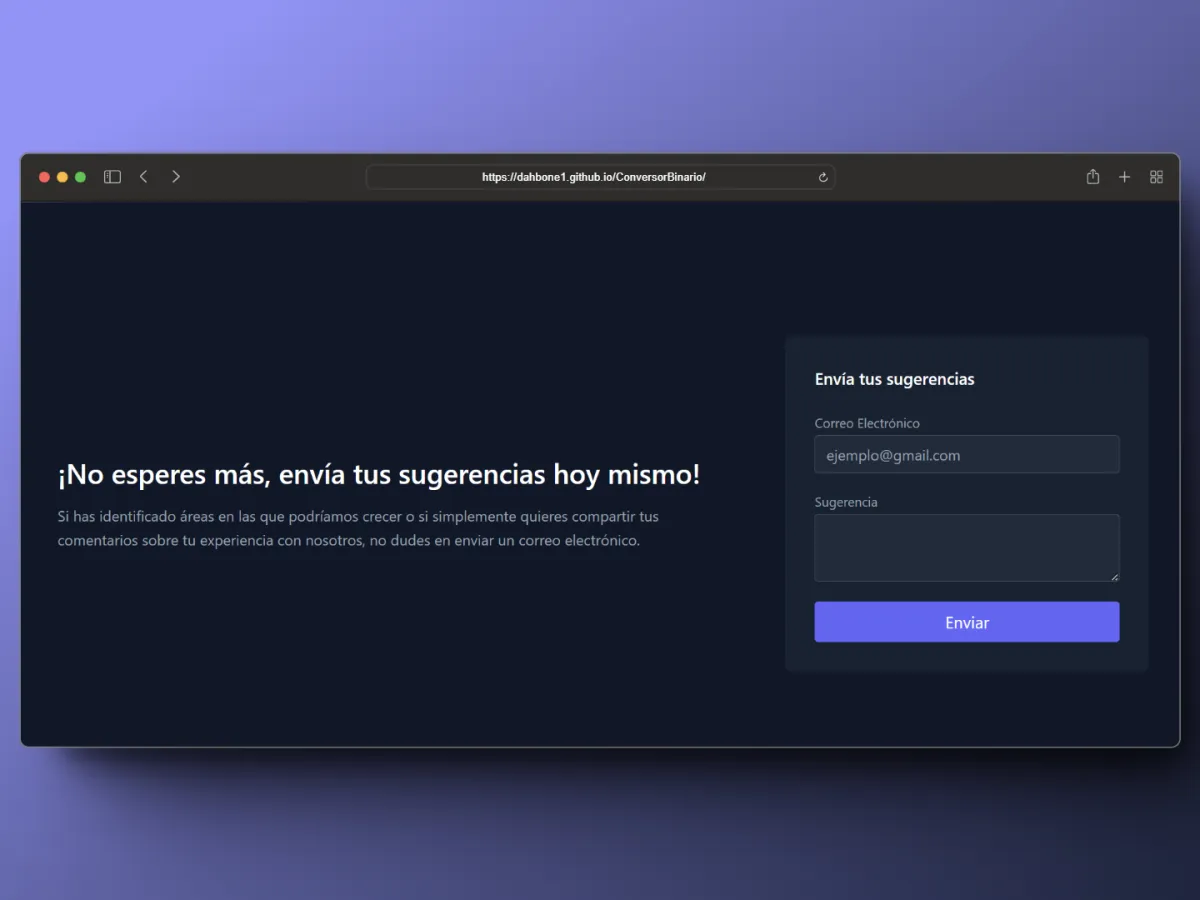Click inside the Sugerencia text area
The height and width of the screenshot is (900, 1200).
point(967,548)
